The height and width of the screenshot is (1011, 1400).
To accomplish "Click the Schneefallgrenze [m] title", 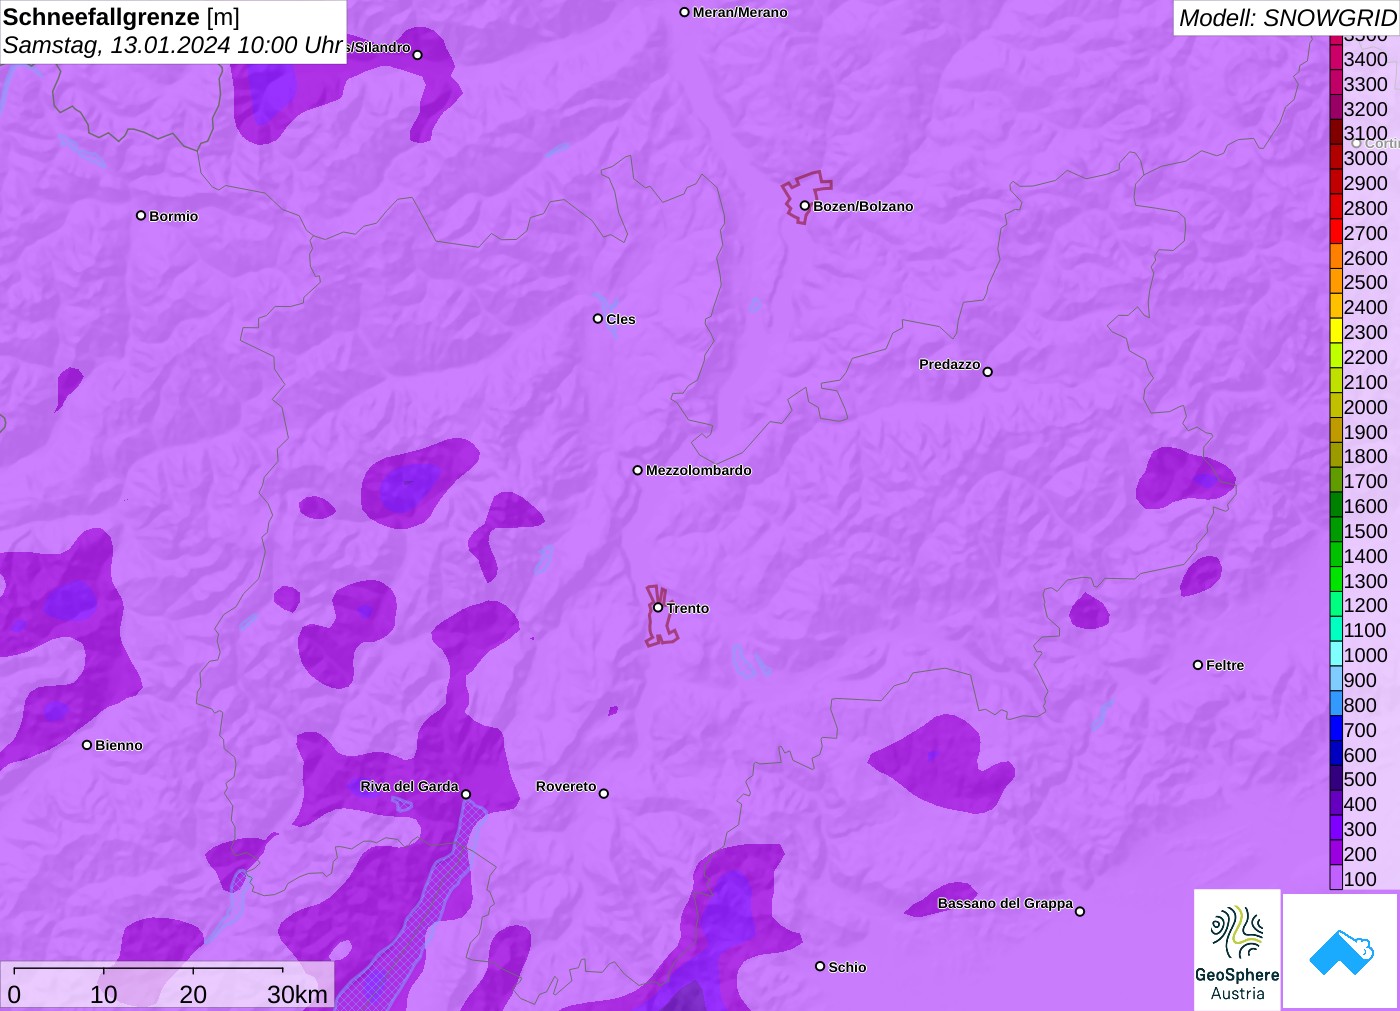I will 121,17.
